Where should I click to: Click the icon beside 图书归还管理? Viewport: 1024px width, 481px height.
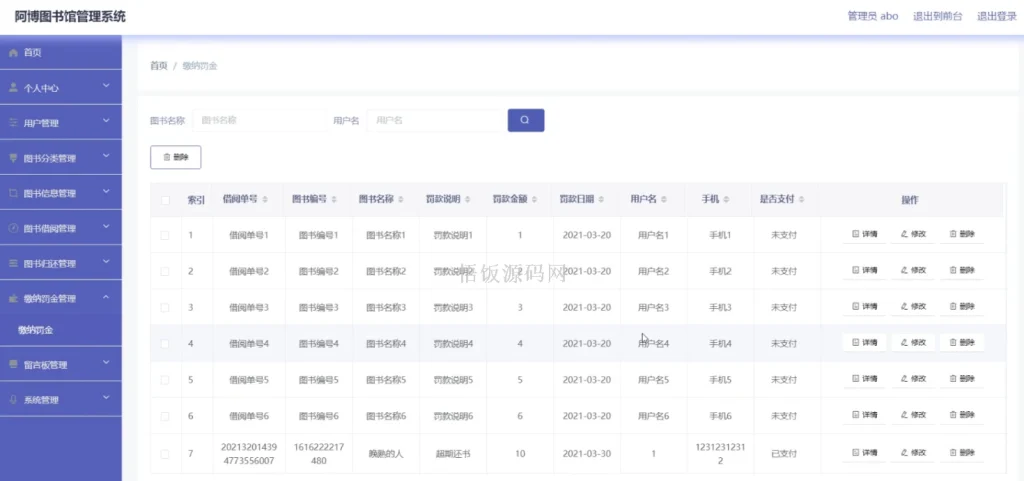13,264
